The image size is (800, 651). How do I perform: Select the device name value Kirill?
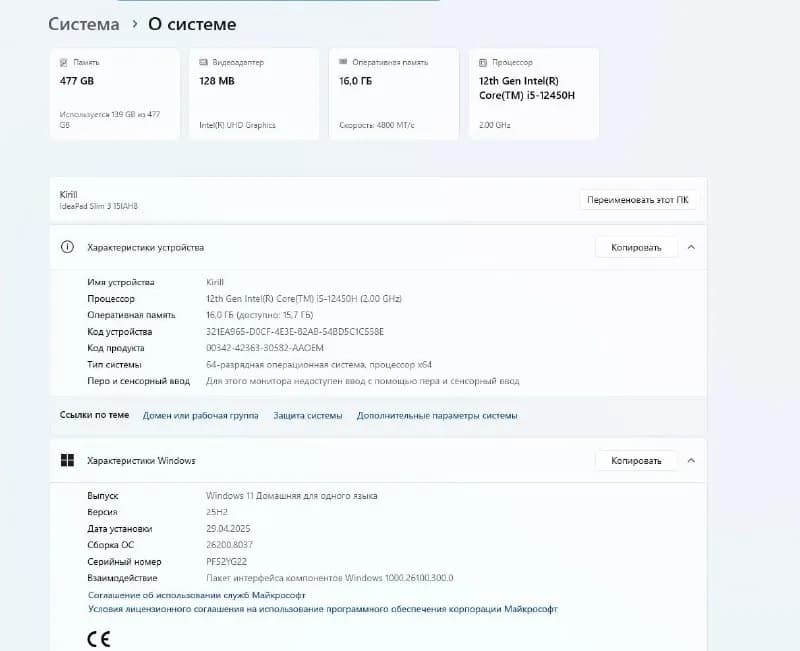[x=215, y=282]
